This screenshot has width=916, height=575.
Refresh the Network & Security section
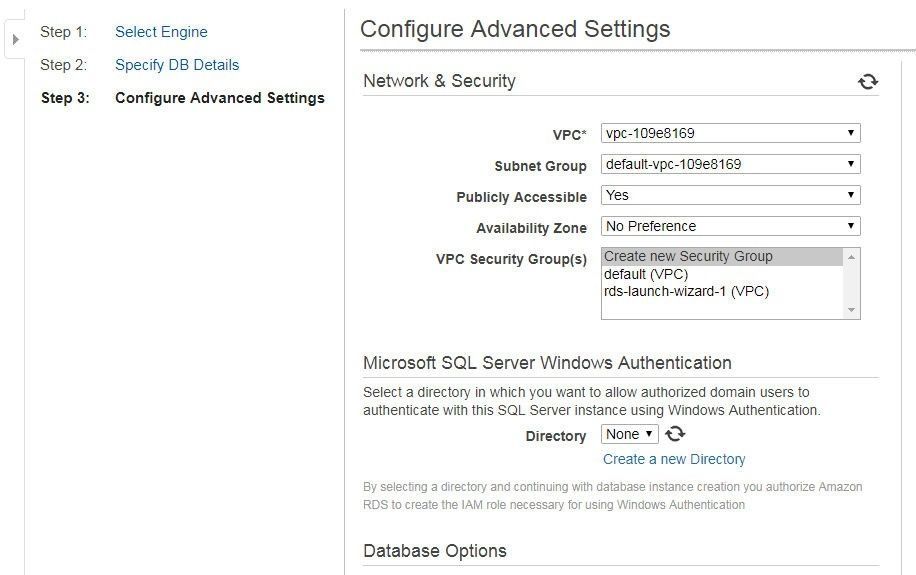[868, 81]
